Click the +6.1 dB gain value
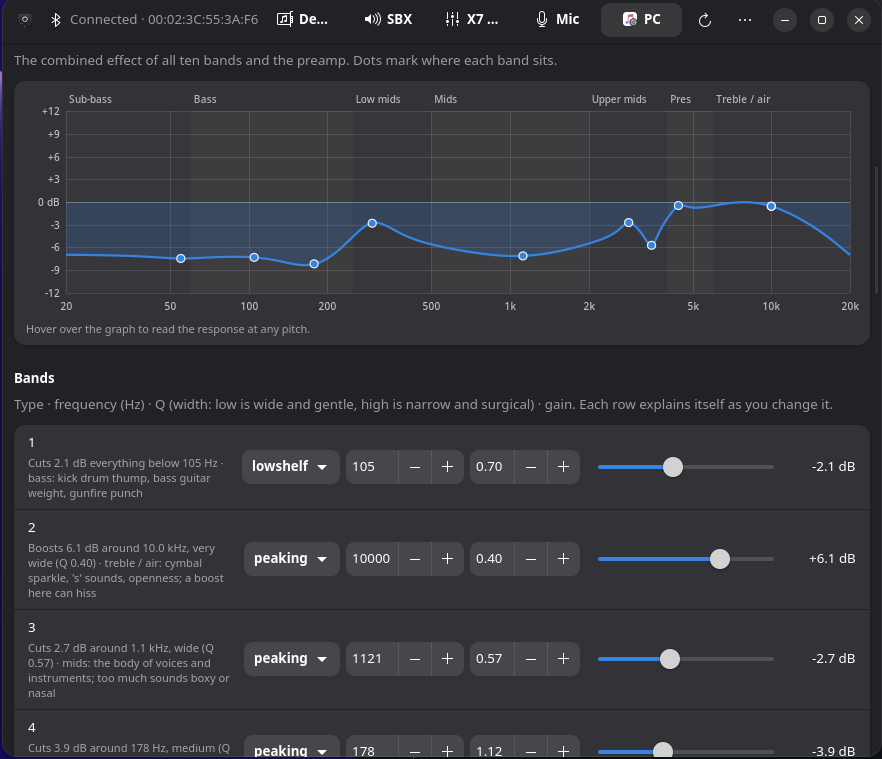 832,559
